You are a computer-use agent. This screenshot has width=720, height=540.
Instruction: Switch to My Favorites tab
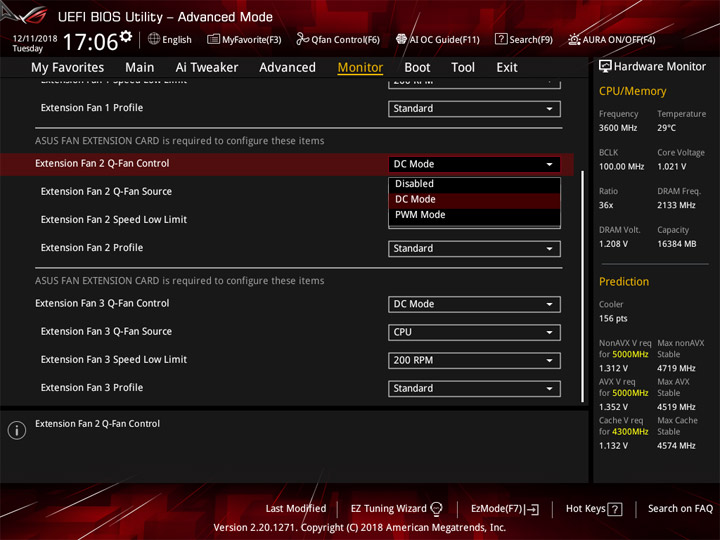pos(68,68)
